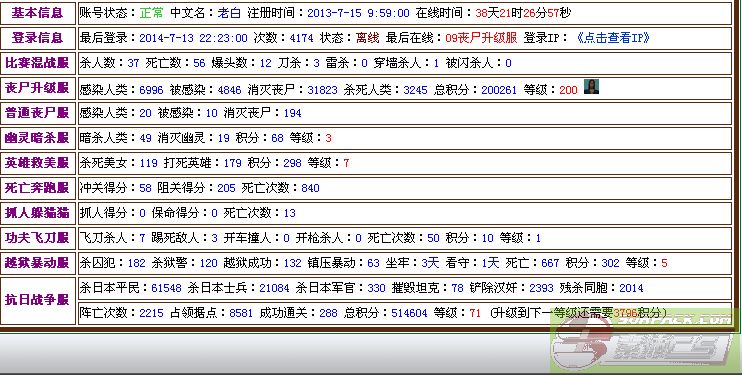
Task: Select the 英雄救美服 row header
Action: coord(37,163)
